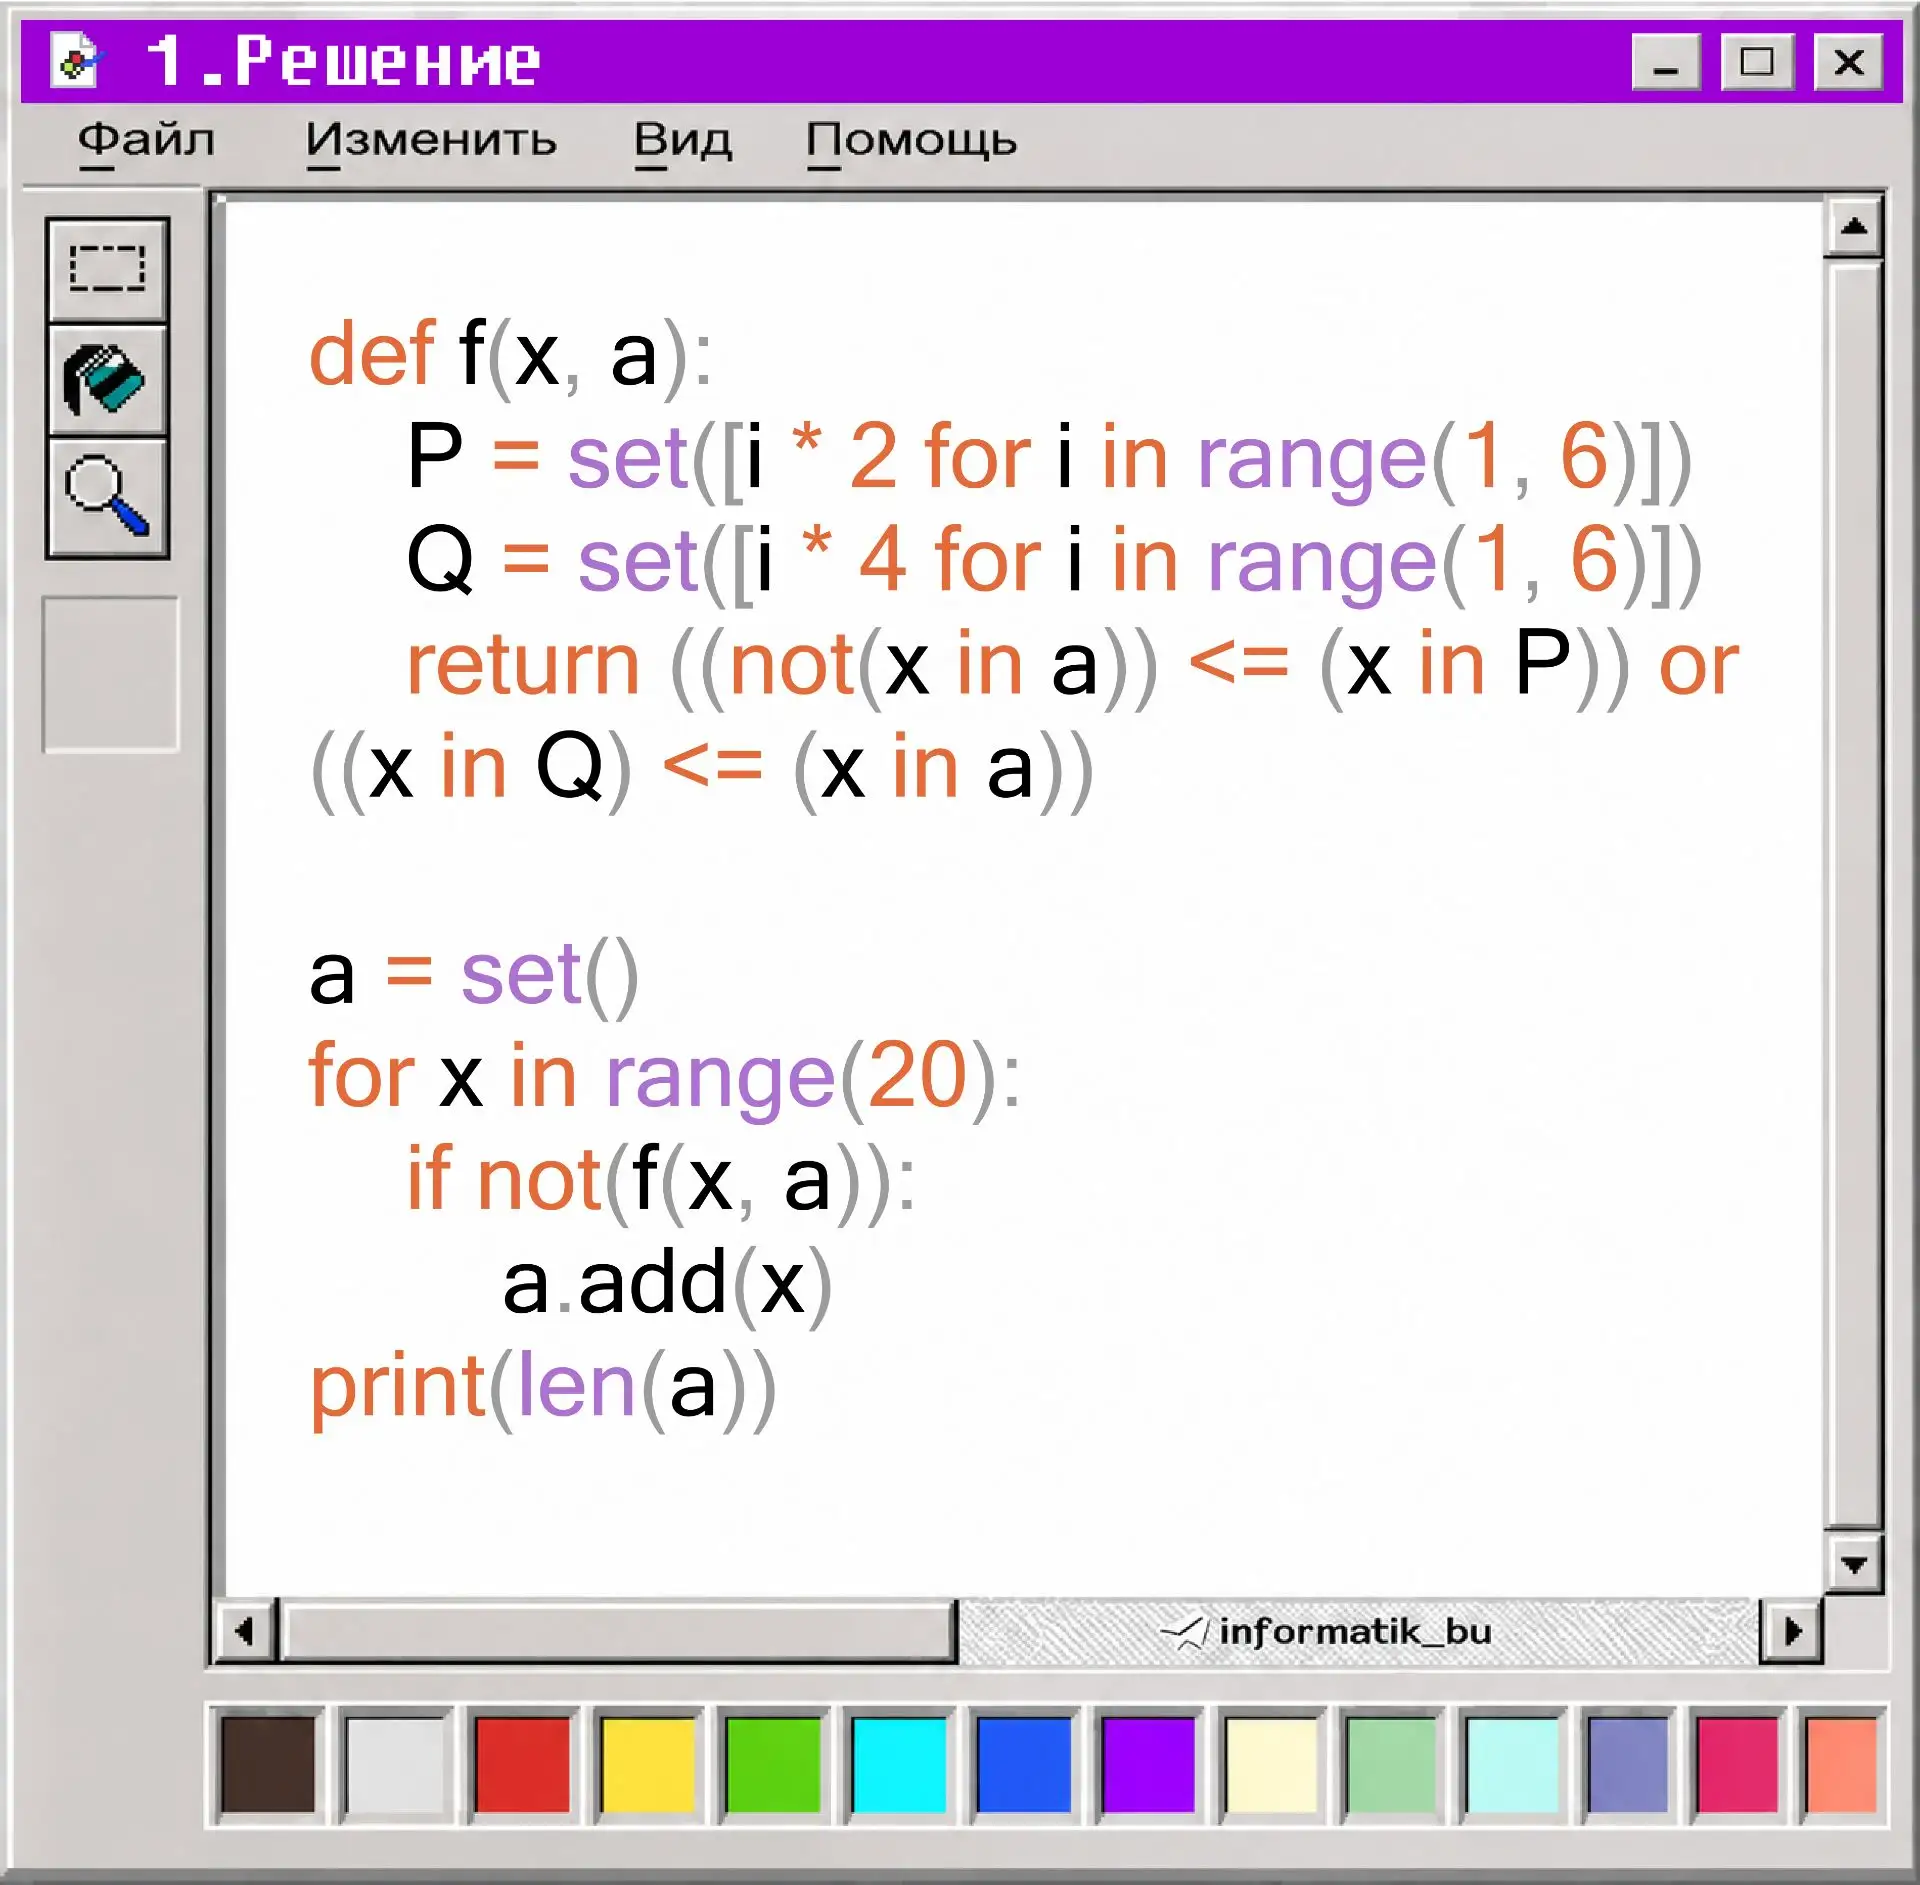The height and width of the screenshot is (1885, 1920).
Task: Select the magnifier zoom tool
Action: click(108, 497)
